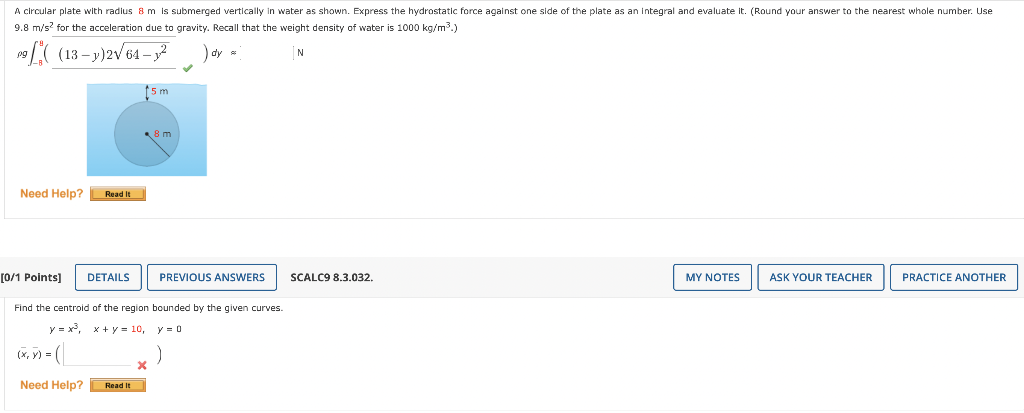Screen dimensions: 1024x413
Task: Choose PRACTICE ANOTHER version
Action: [954, 277]
